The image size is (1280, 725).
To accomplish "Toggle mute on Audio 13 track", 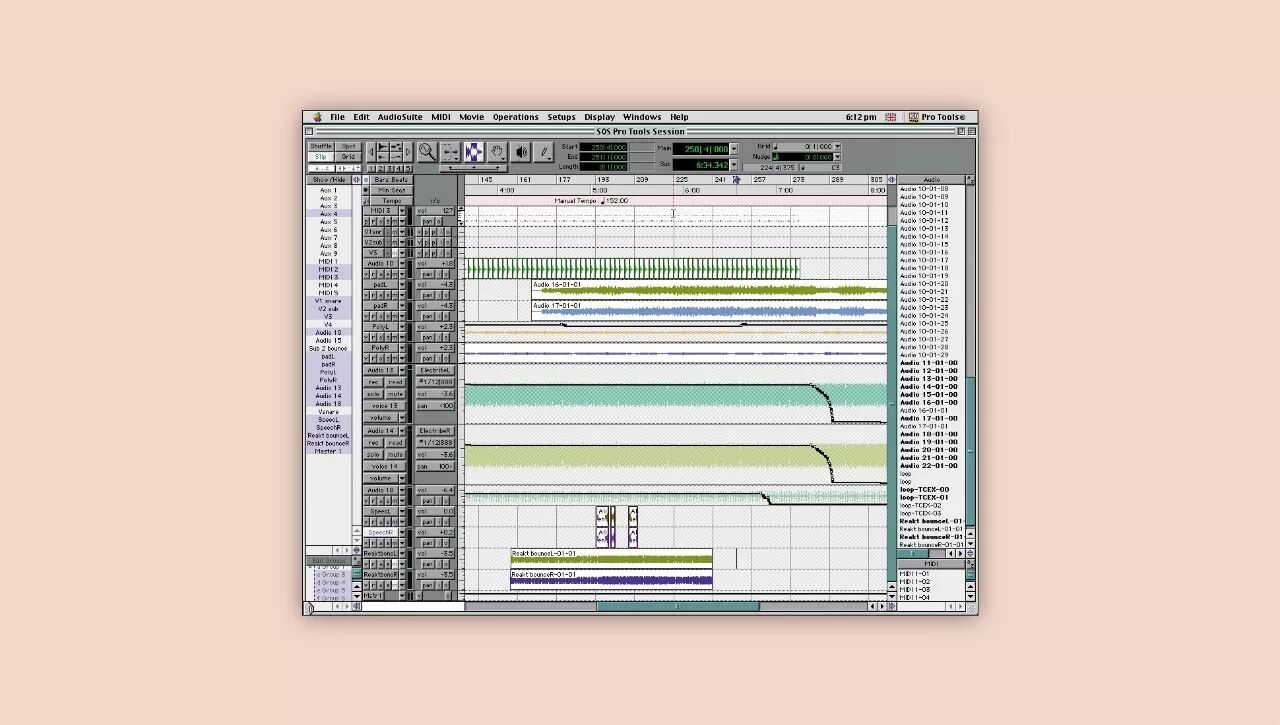I will (396, 394).
